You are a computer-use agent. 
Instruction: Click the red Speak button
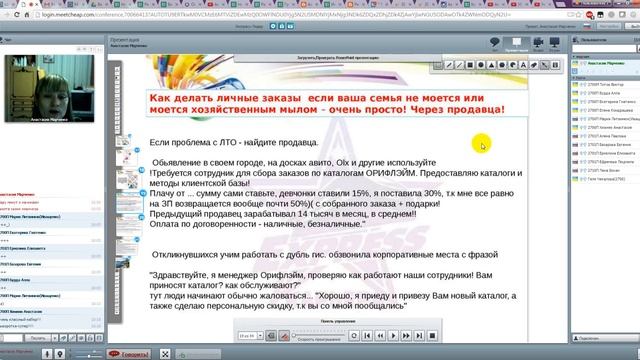point(129,354)
